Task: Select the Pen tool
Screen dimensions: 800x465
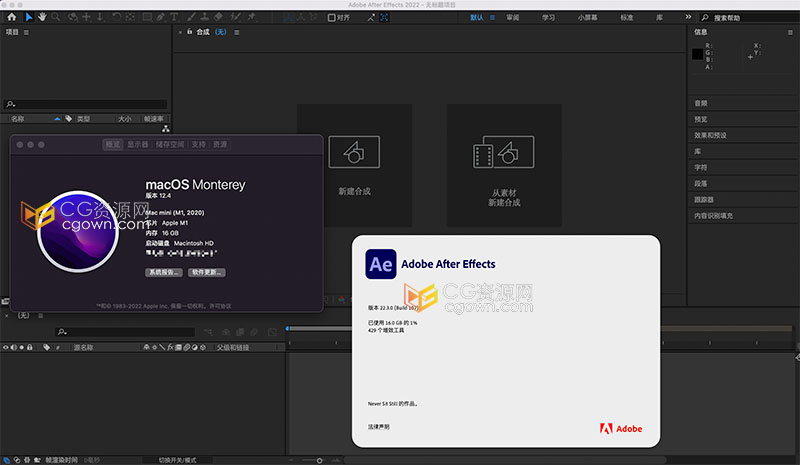Action: (x=161, y=17)
